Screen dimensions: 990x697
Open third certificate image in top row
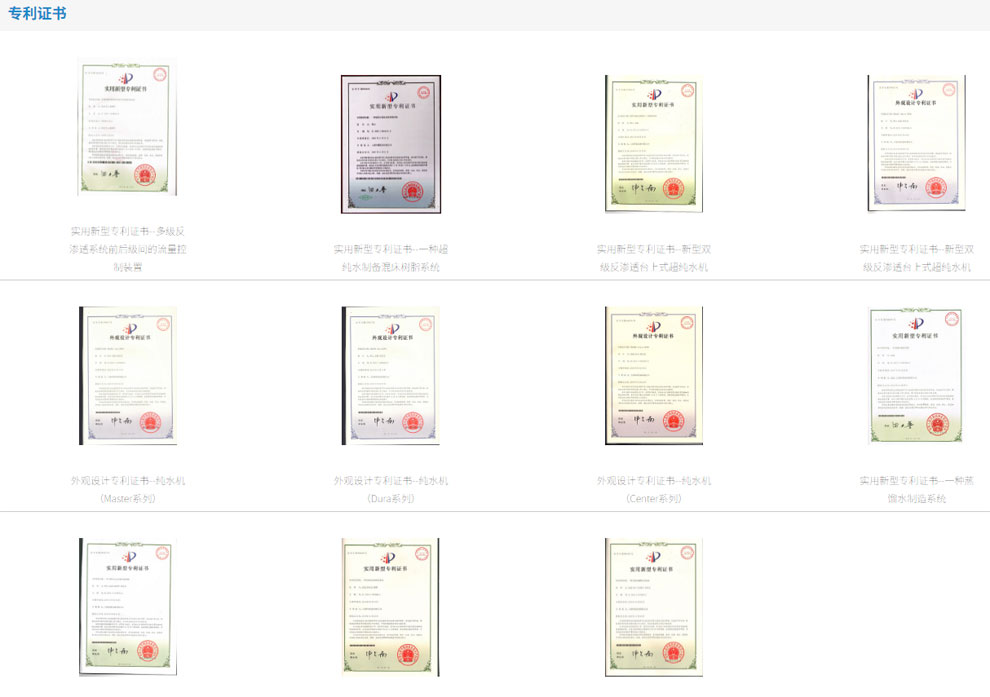click(x=653, y=143)
